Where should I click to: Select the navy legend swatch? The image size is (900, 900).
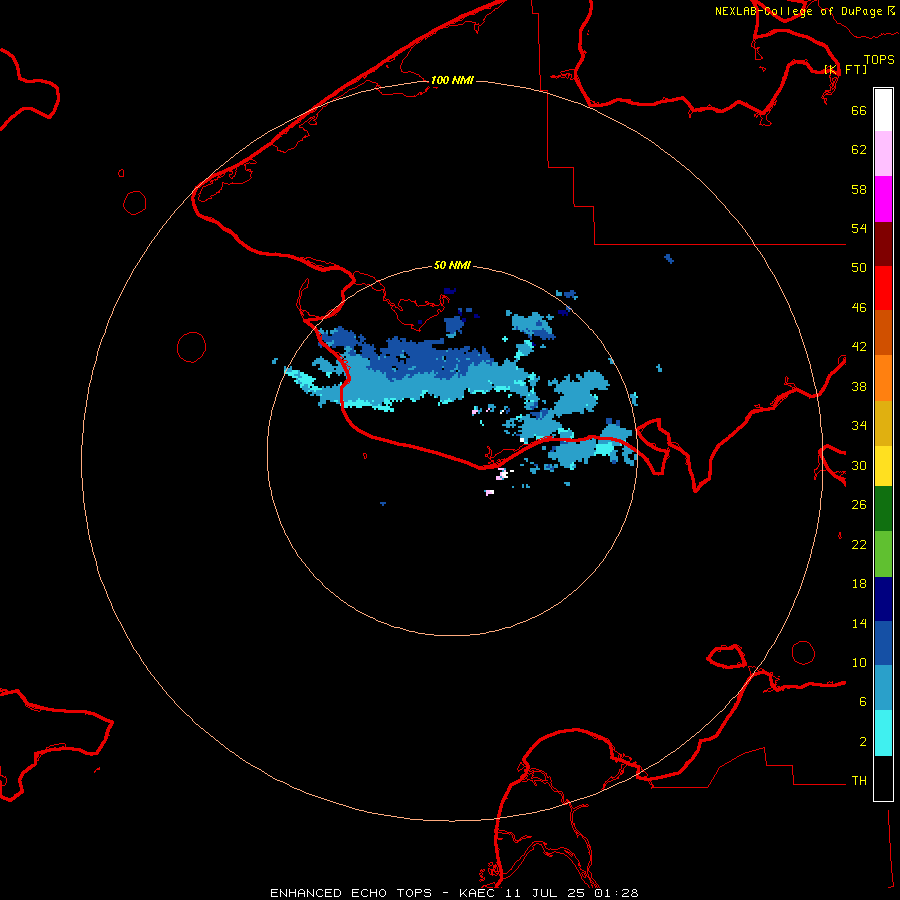point(883,599)
